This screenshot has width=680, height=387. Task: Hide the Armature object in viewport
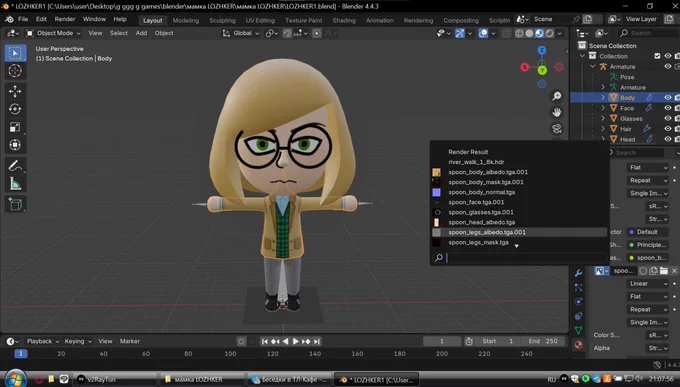pyautogui.click(x=668, y=66)
